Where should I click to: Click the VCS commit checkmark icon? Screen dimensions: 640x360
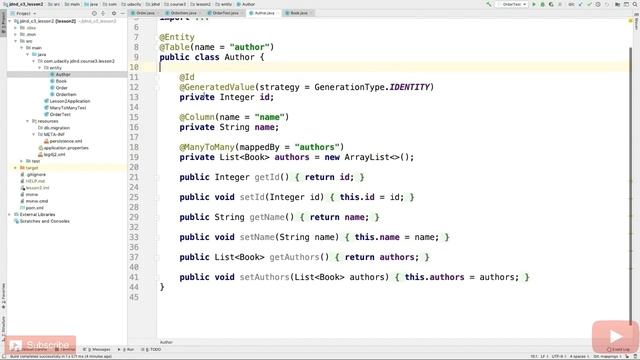click(x=589, y=4)
